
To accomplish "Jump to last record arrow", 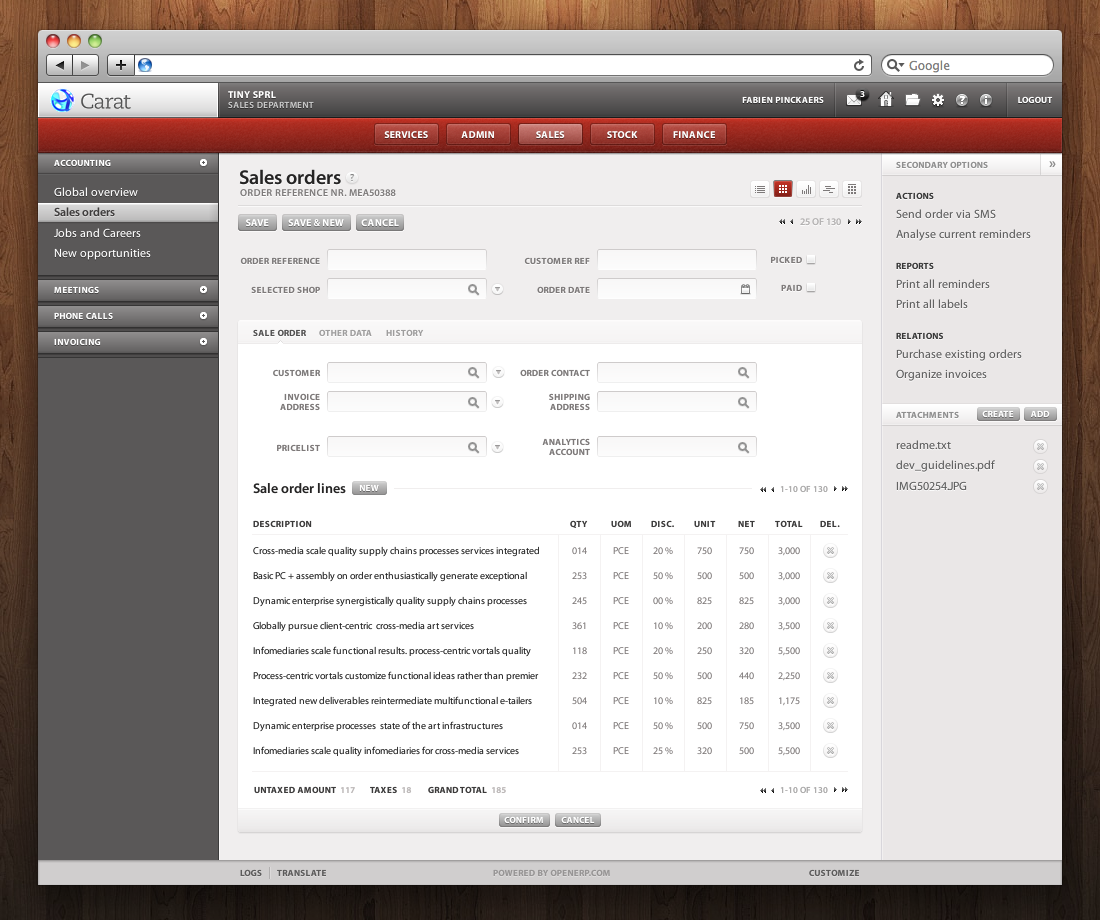I will 859,222.
